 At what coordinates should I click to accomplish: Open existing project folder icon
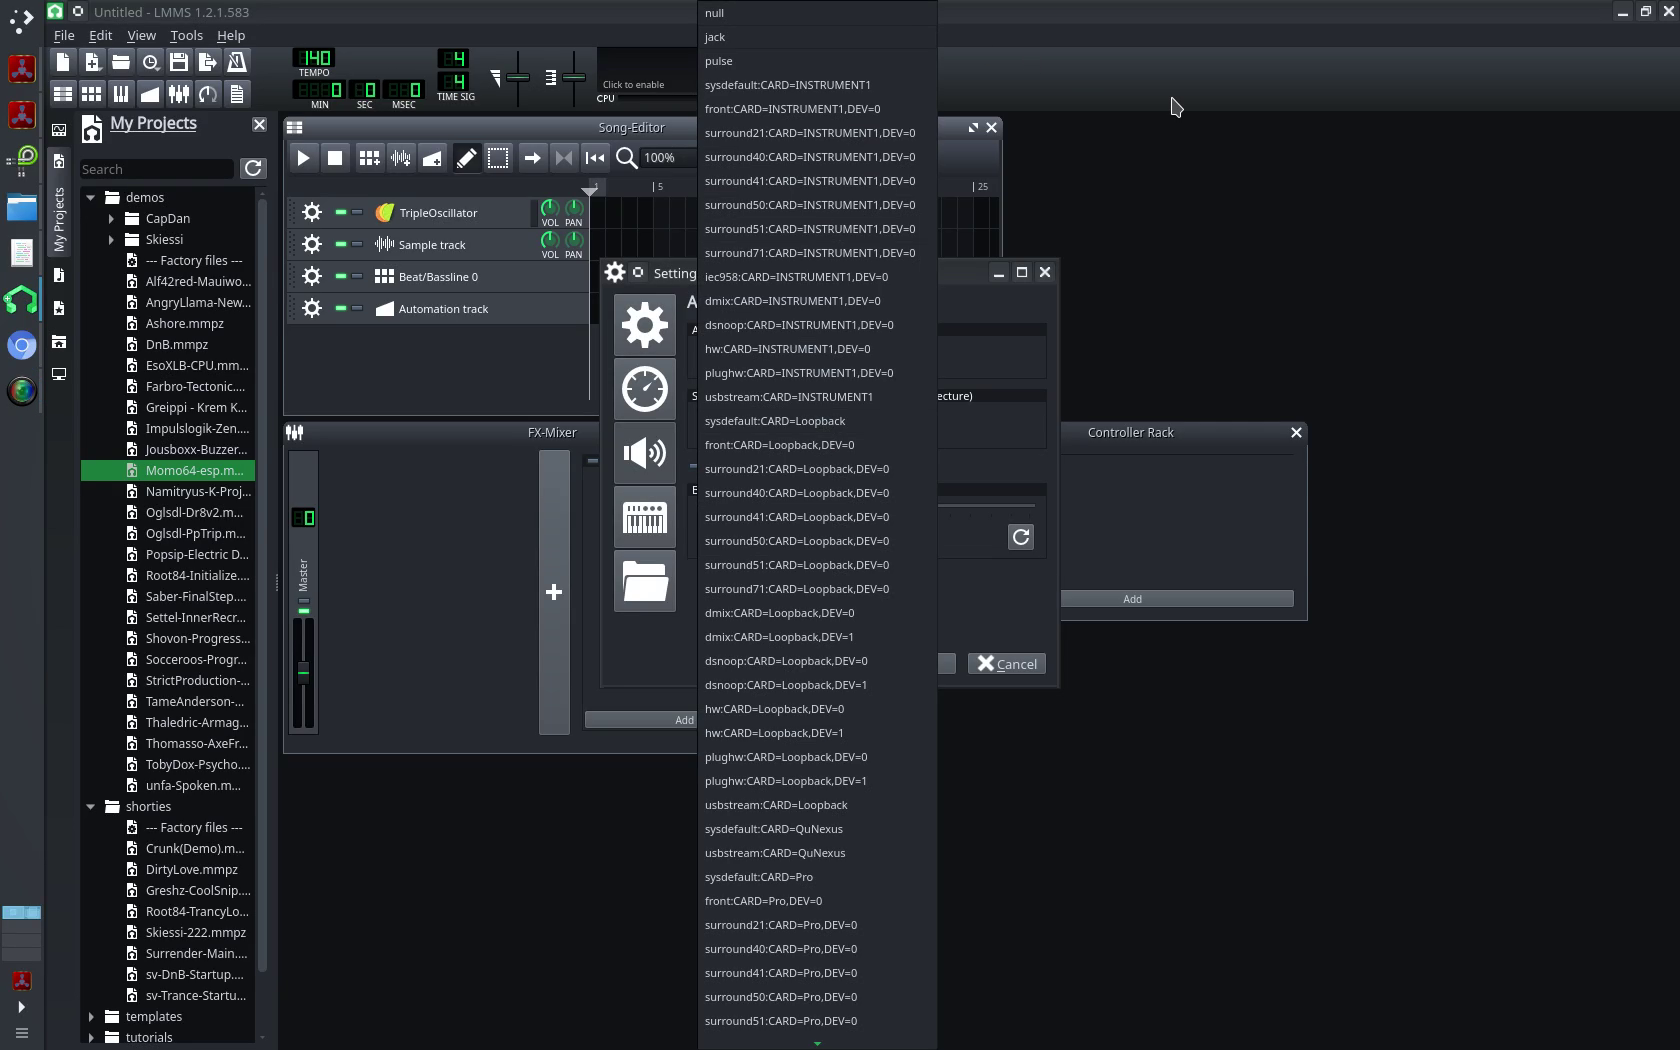pyautogui.click(x=121, y=62)
